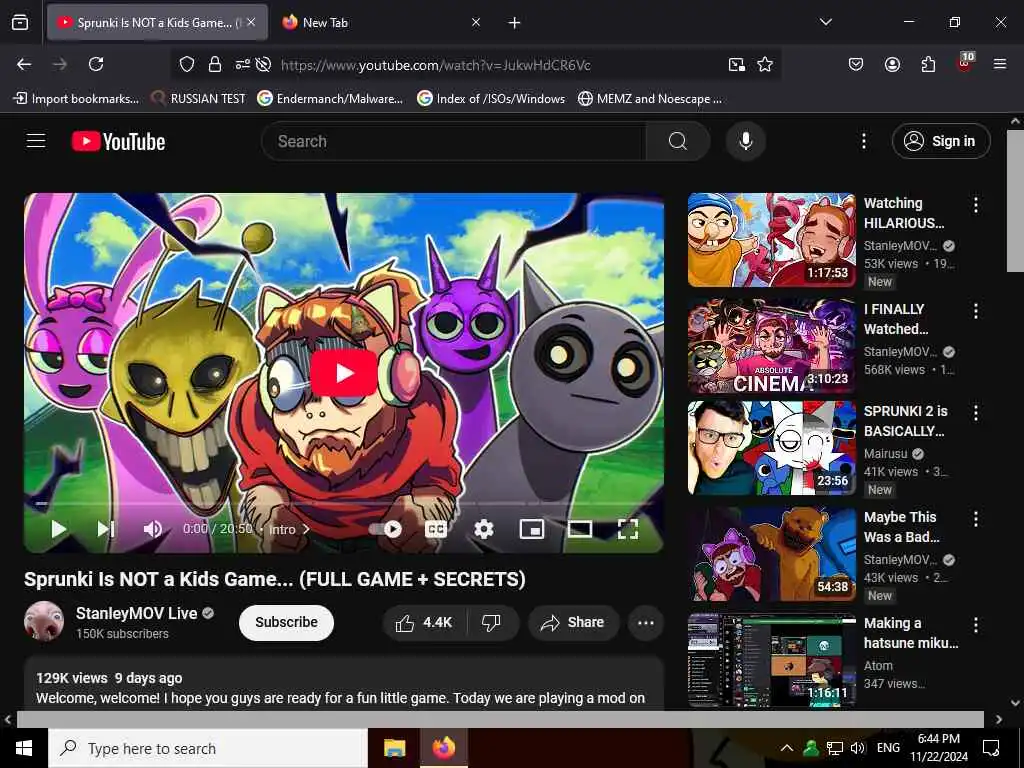The height and width of the screenshot is (768, 1024).
Task: Open Firefox application menu
Action: pyautogui.click(x=1000, y=64)
